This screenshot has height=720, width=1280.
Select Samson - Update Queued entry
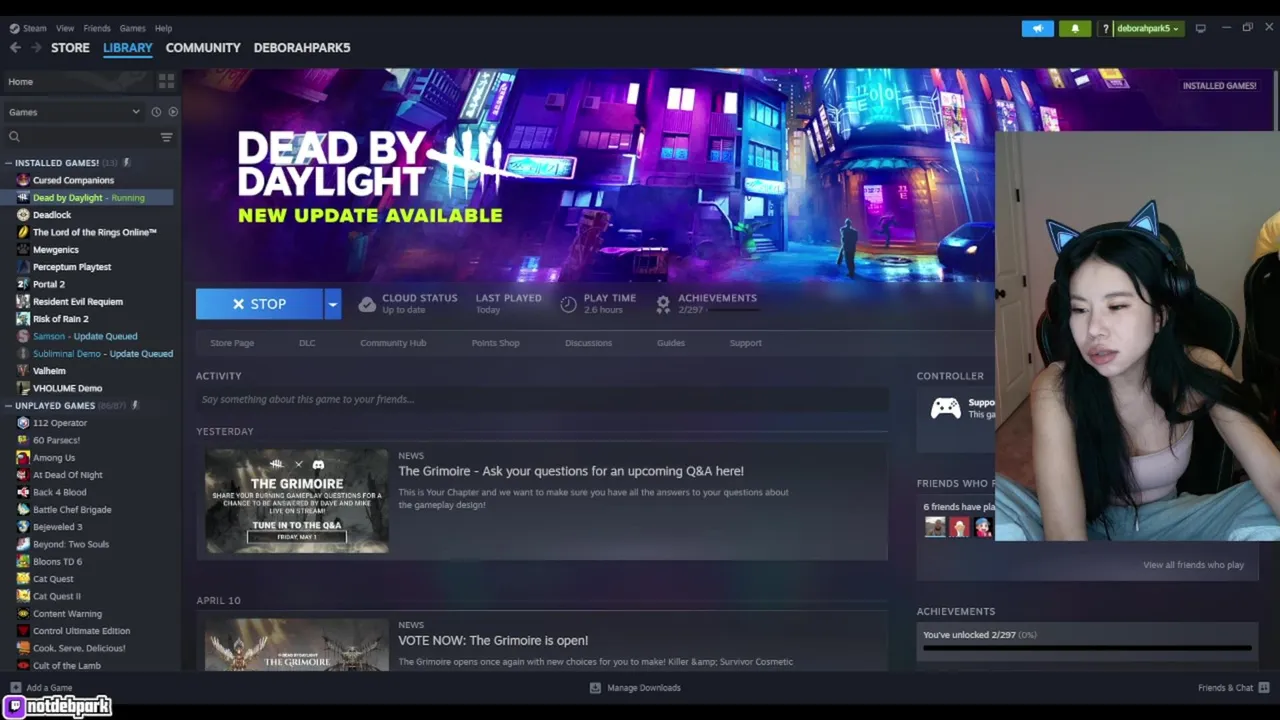[x=85, y=336]
